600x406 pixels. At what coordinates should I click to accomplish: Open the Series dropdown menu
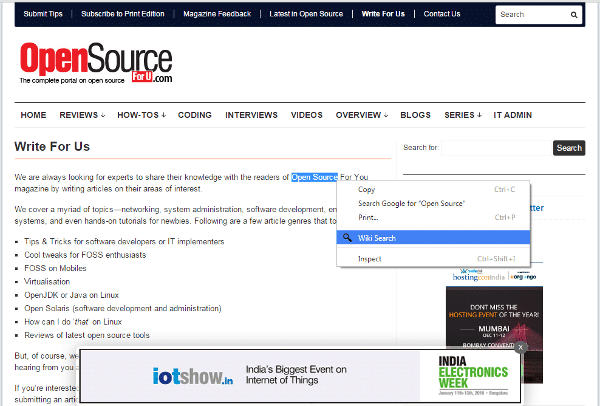coord(463,115)
